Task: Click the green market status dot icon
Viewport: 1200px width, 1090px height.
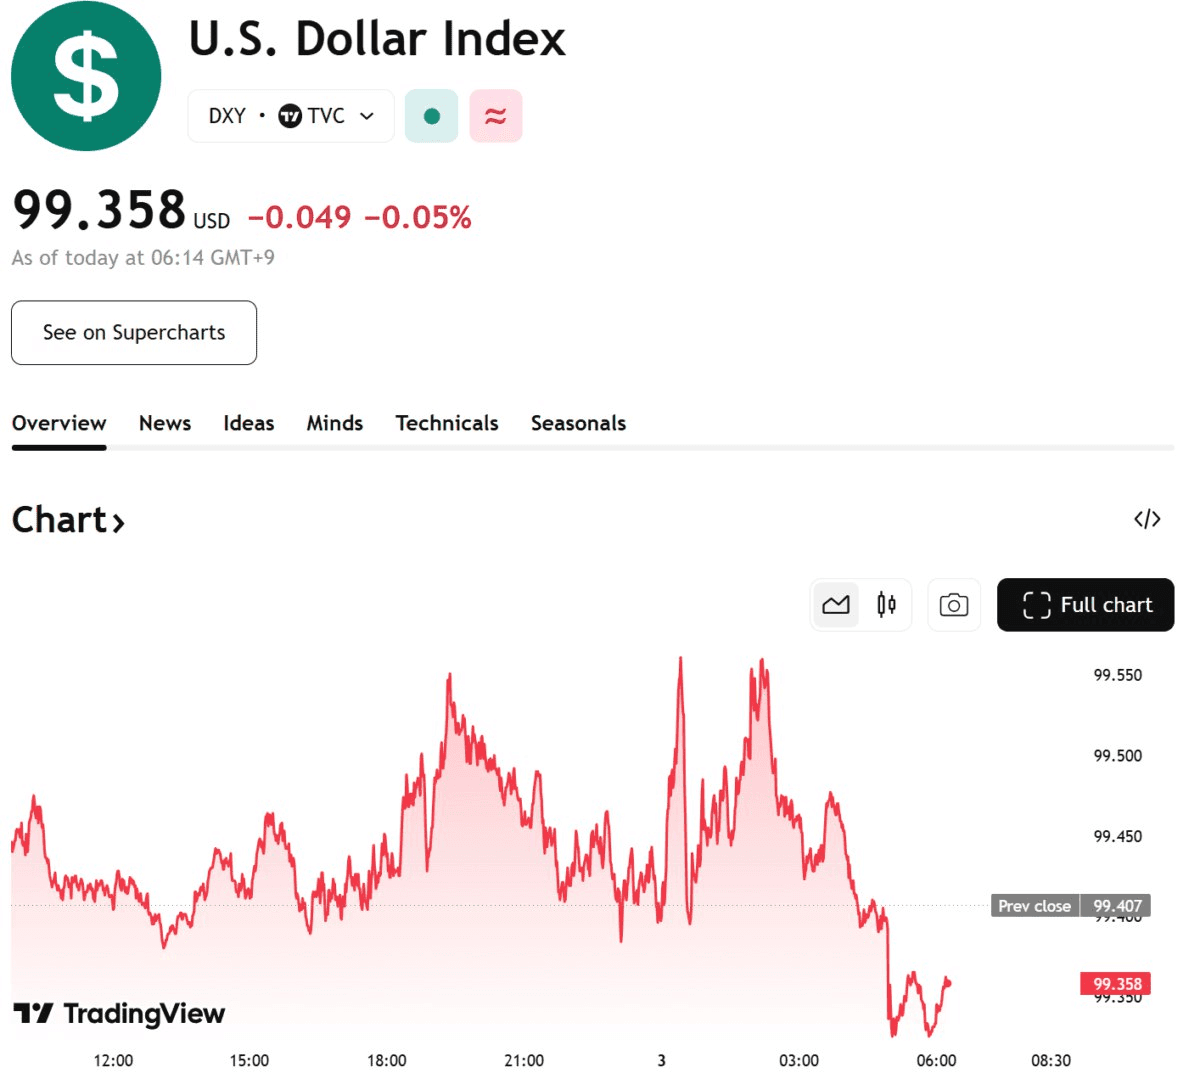Action: pyautogui.click(x=432, y=116)
